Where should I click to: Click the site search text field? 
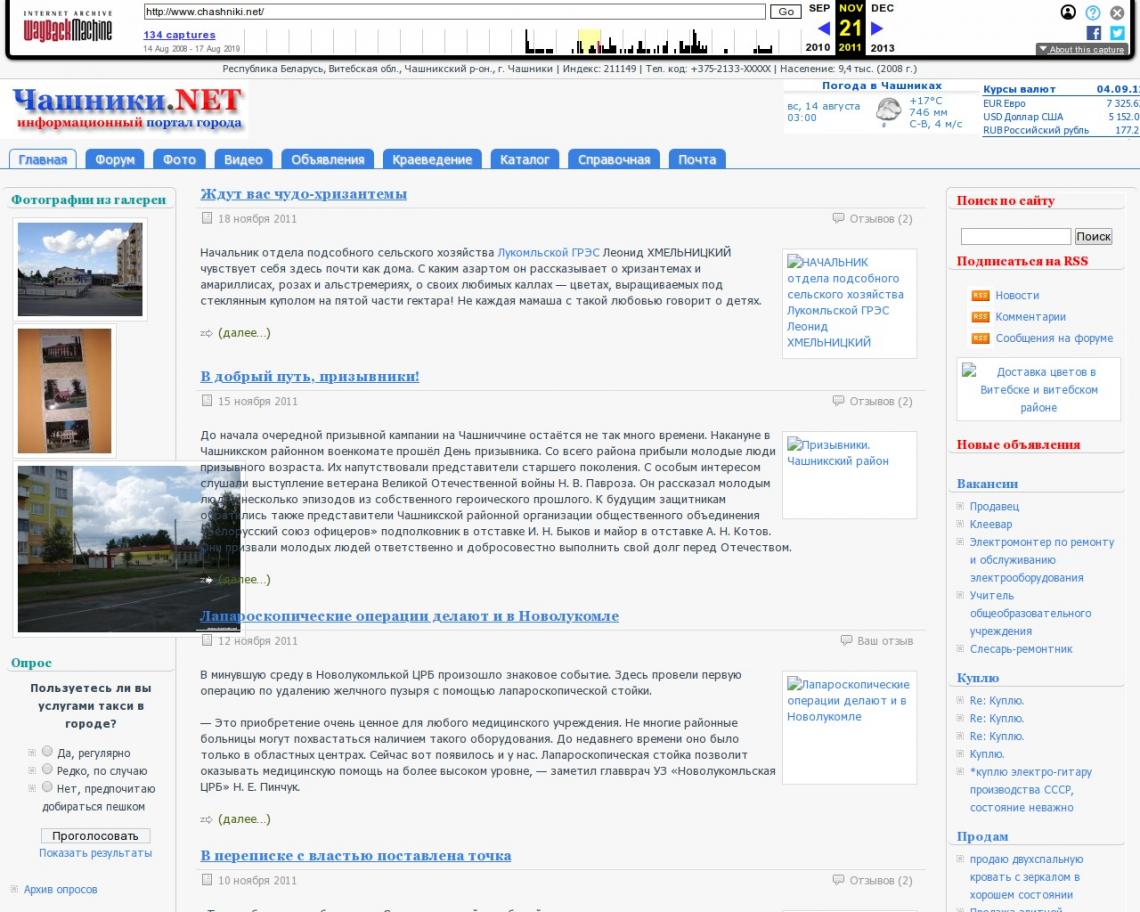coord(1016,236)
